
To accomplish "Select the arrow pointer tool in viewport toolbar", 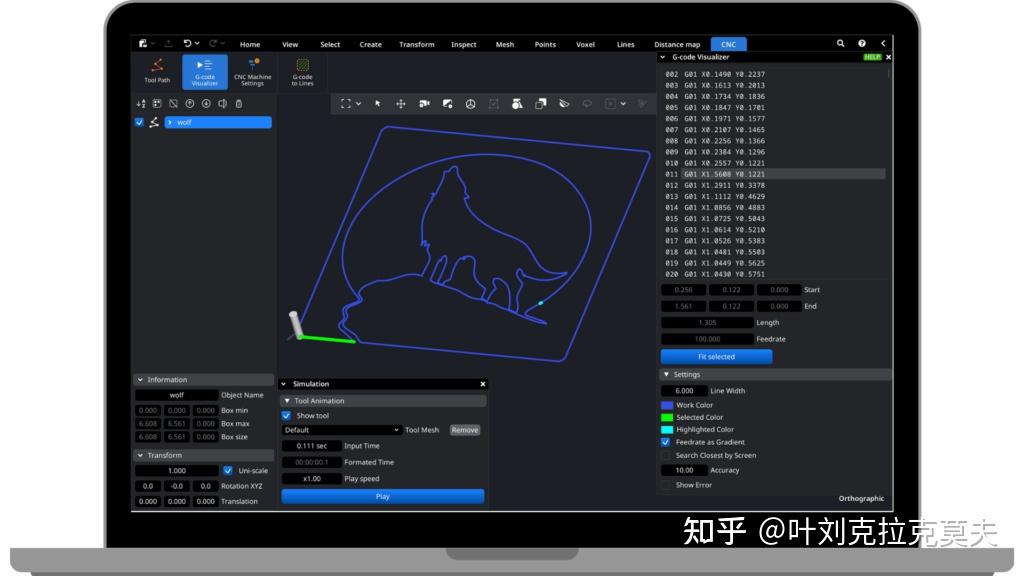I will tap(377, 104).
